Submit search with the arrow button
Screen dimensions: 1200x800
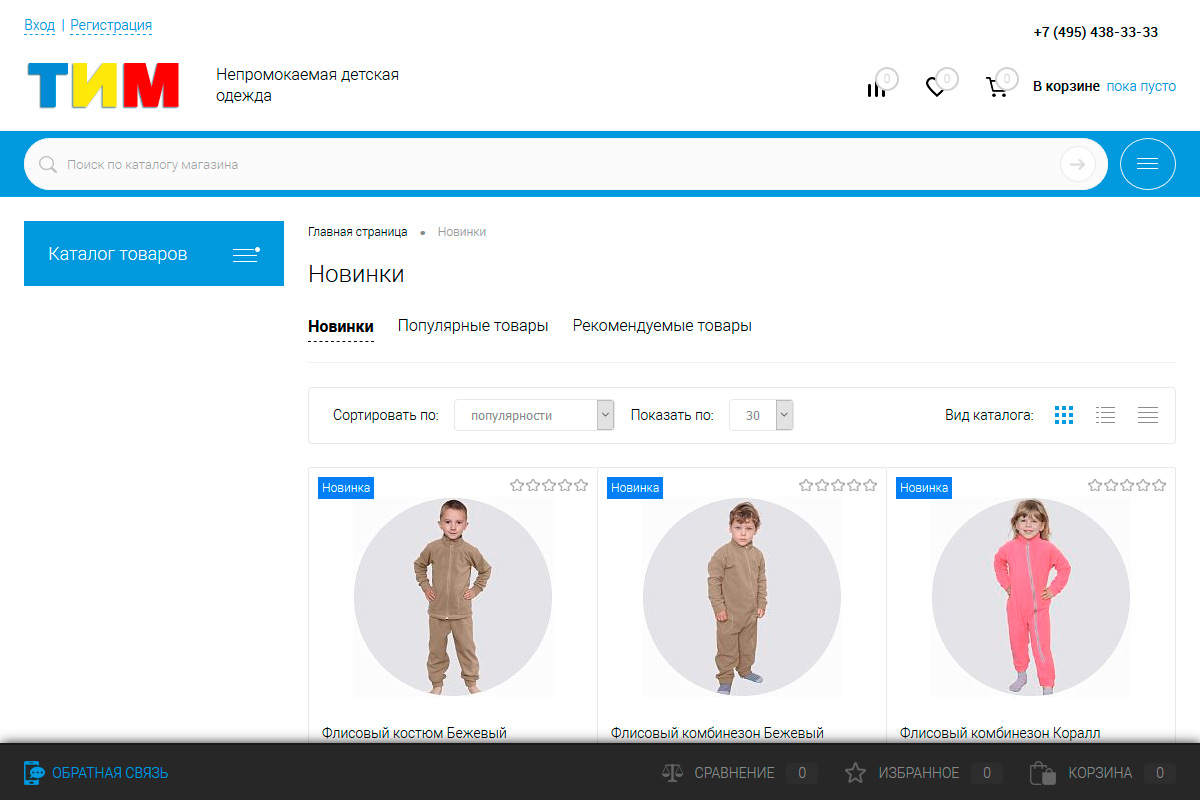(x=1077, y=164)
